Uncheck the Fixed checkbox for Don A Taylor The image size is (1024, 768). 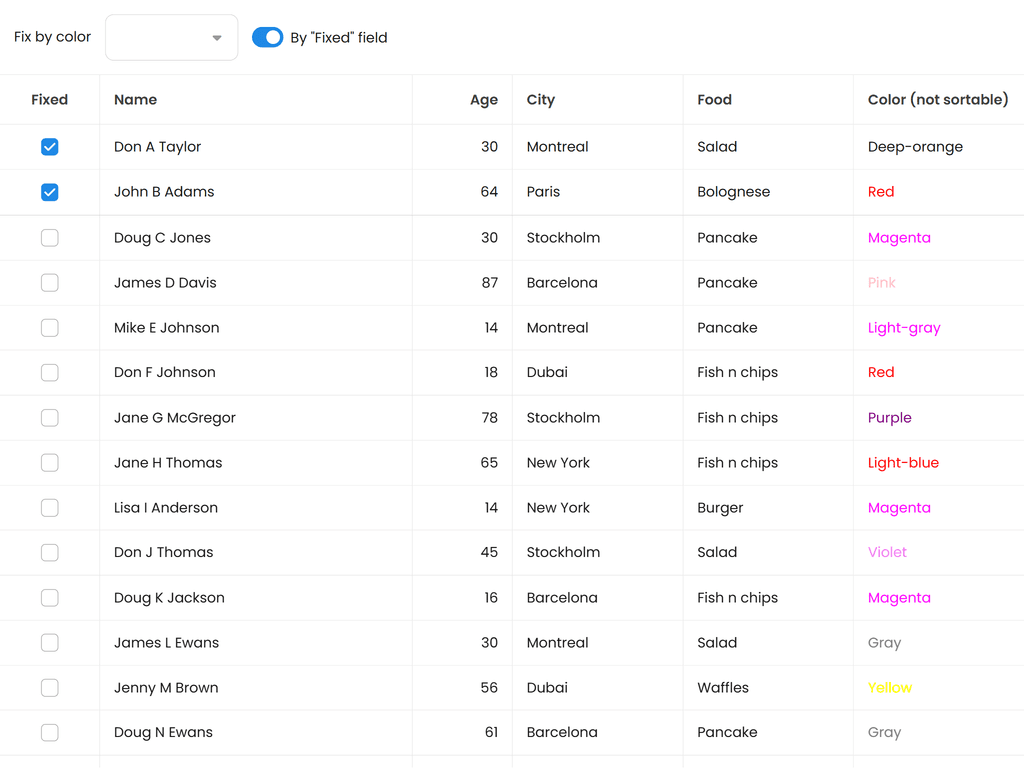(x=49, y=147)
